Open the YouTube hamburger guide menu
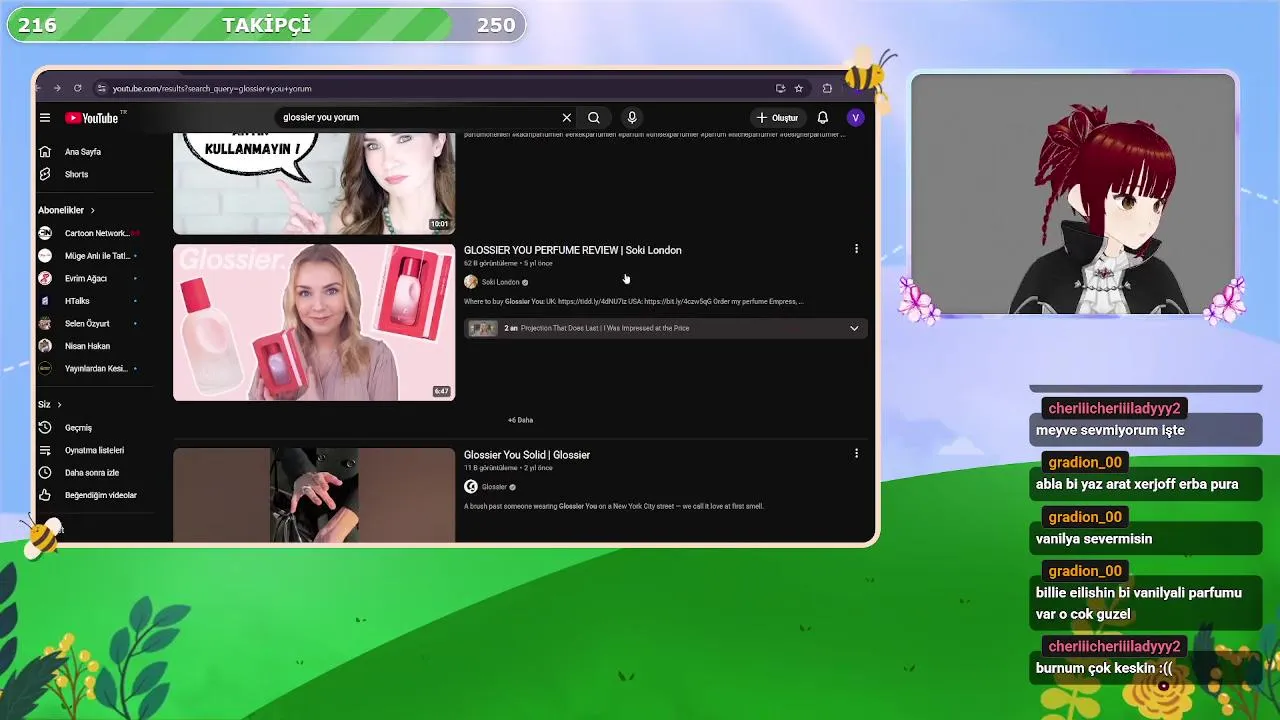This screenshot has height=720, width=1280. (45, 118)
